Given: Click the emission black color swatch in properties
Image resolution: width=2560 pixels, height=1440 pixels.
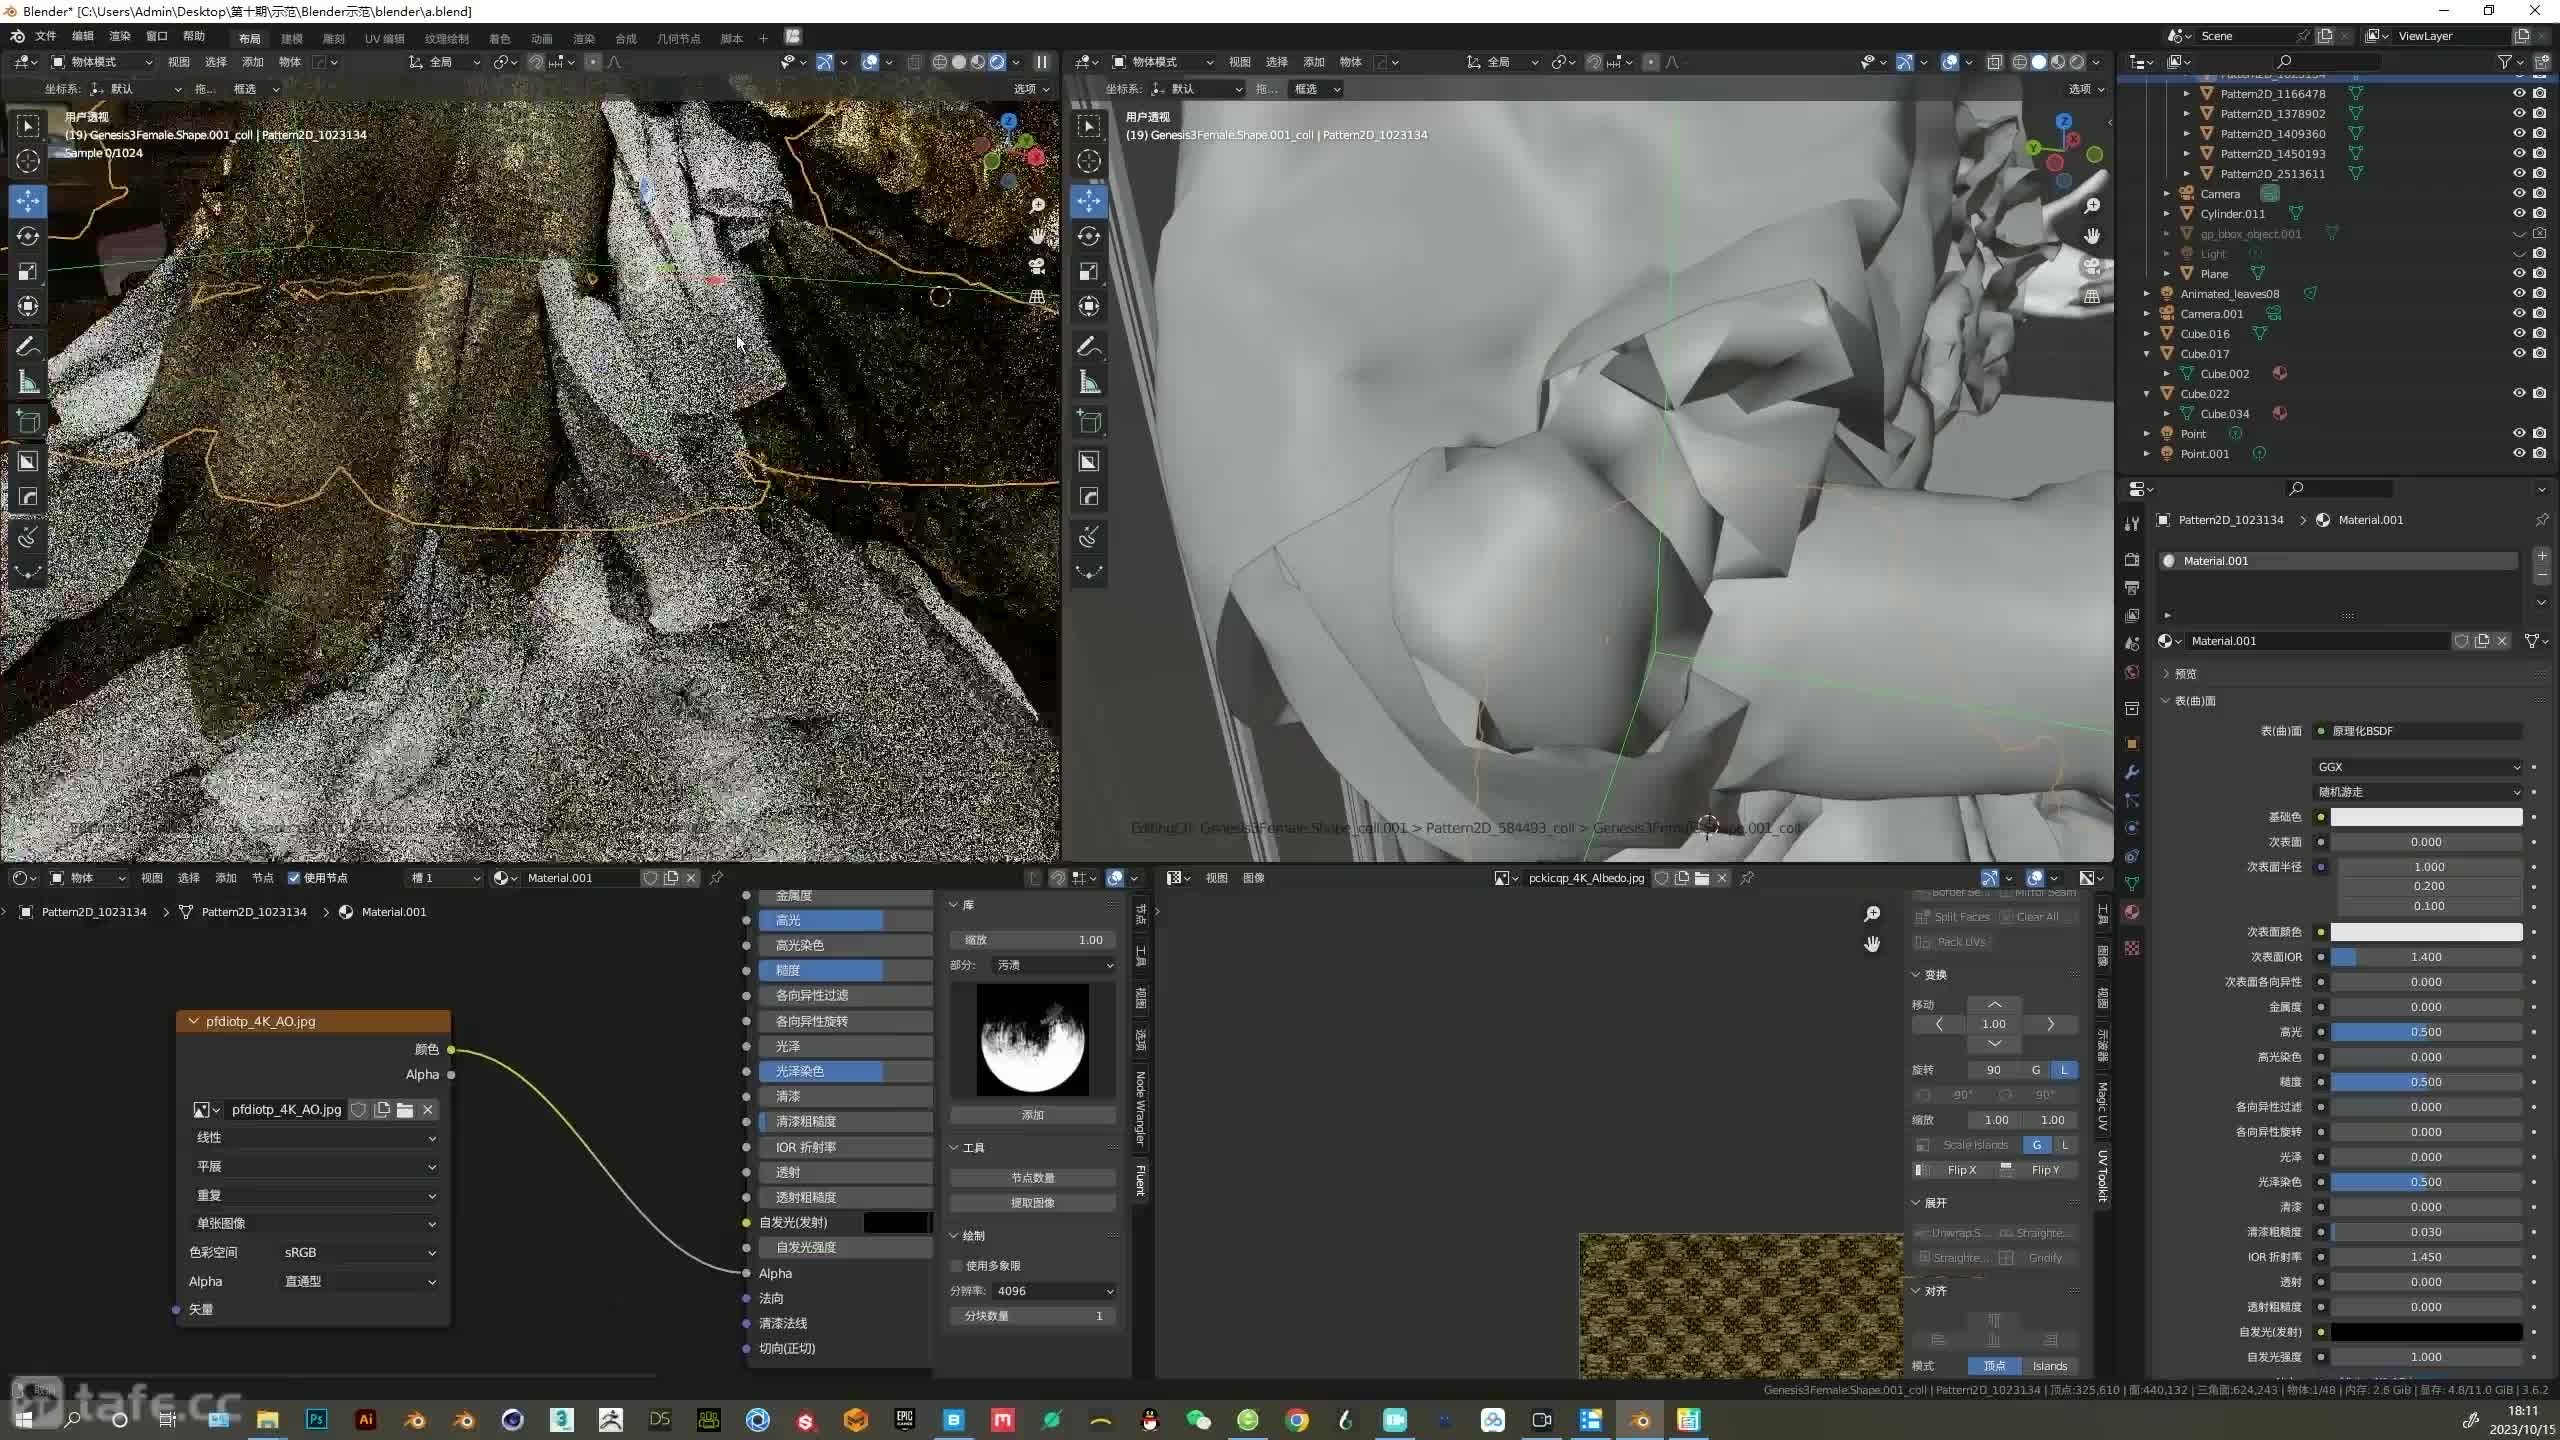Looking at the screenshot, I should (2427, 1332).
